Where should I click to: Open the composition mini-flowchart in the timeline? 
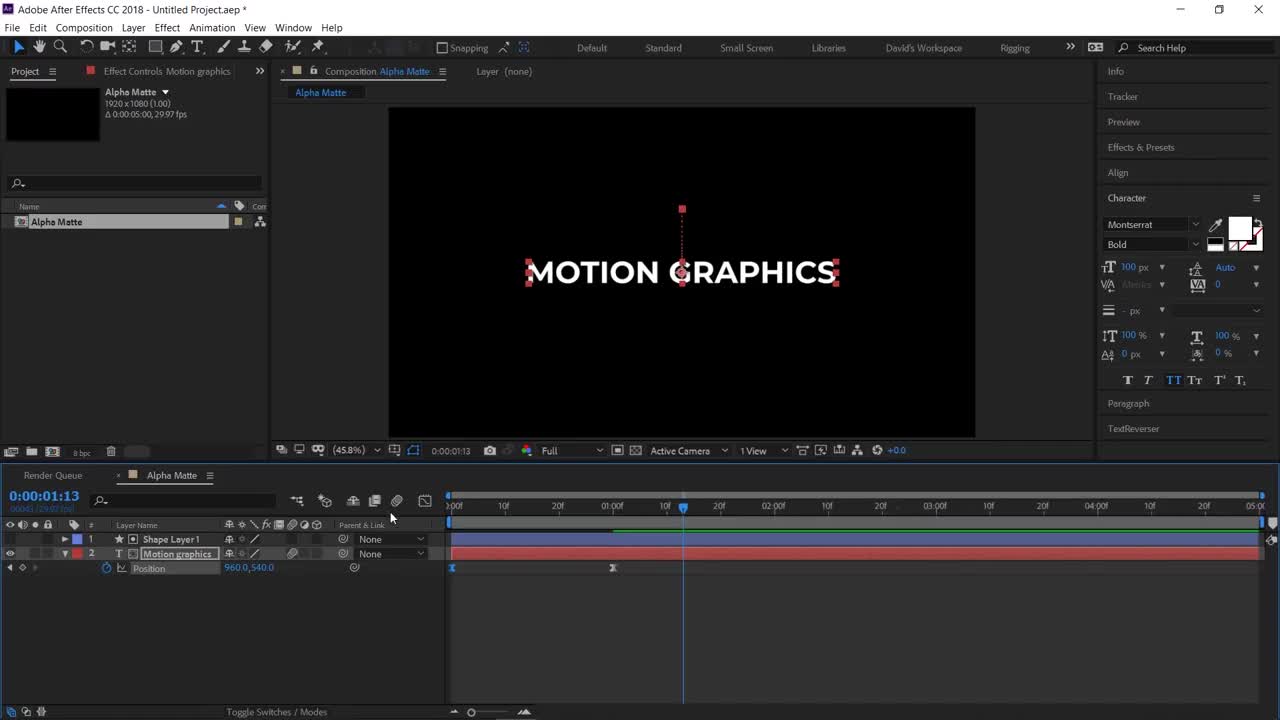(297, 501)
